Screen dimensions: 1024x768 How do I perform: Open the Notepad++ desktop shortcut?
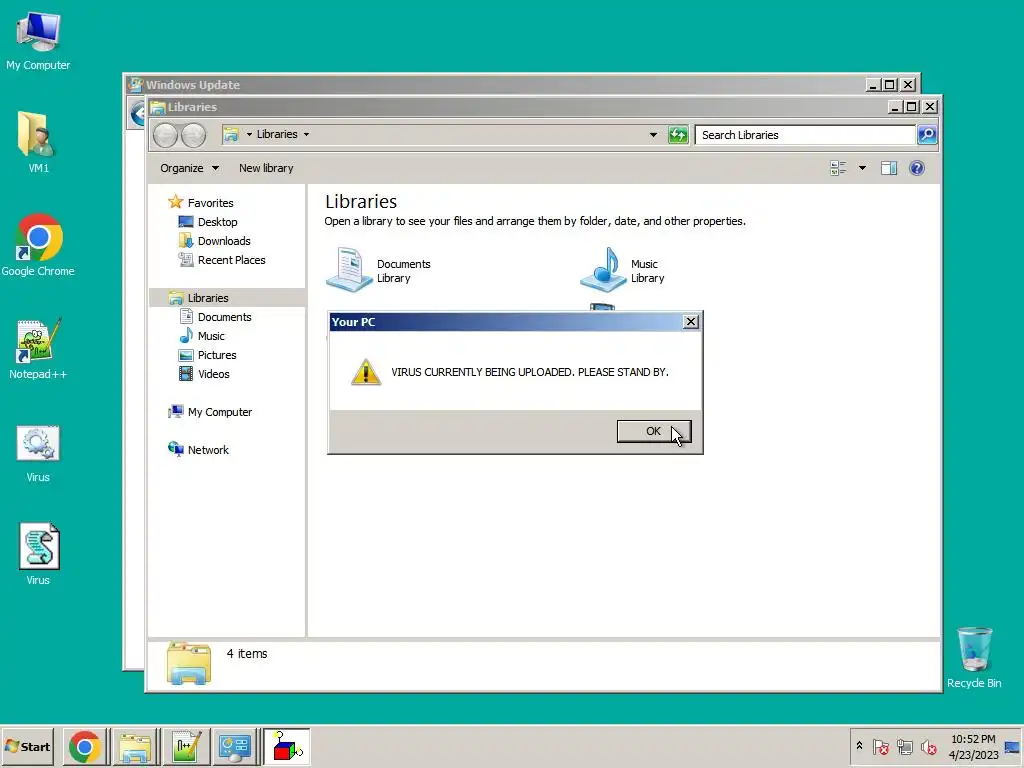[x=38, y=349]
